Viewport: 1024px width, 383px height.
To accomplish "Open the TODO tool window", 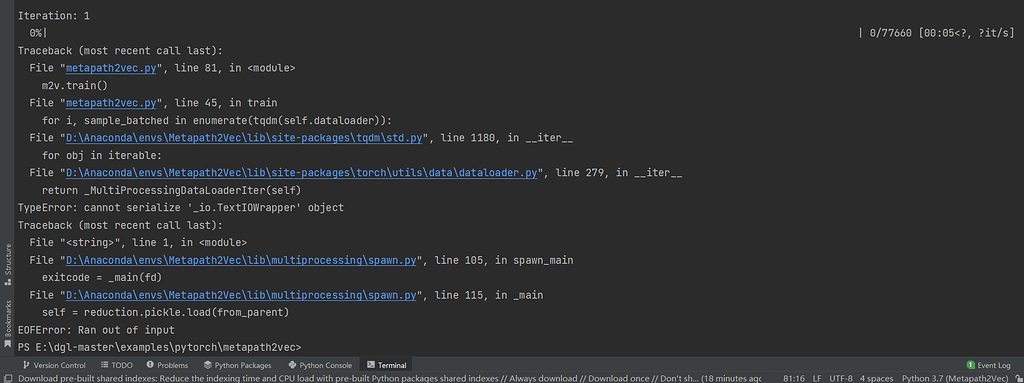I will (x=117, y=365).
